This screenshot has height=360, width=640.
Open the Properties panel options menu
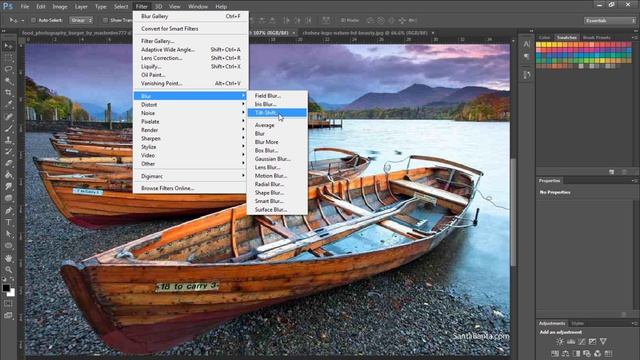tap(634, 181)
